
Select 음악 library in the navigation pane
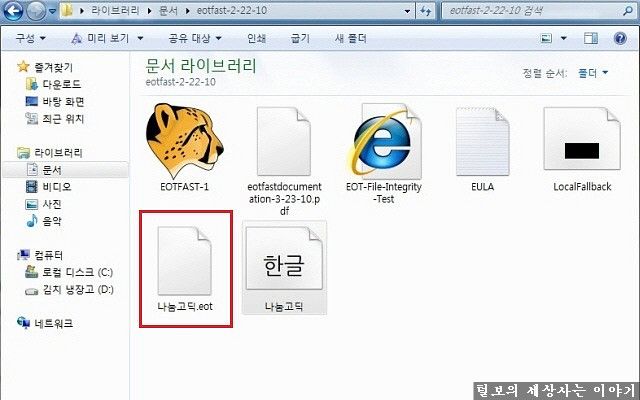point(52,221)
